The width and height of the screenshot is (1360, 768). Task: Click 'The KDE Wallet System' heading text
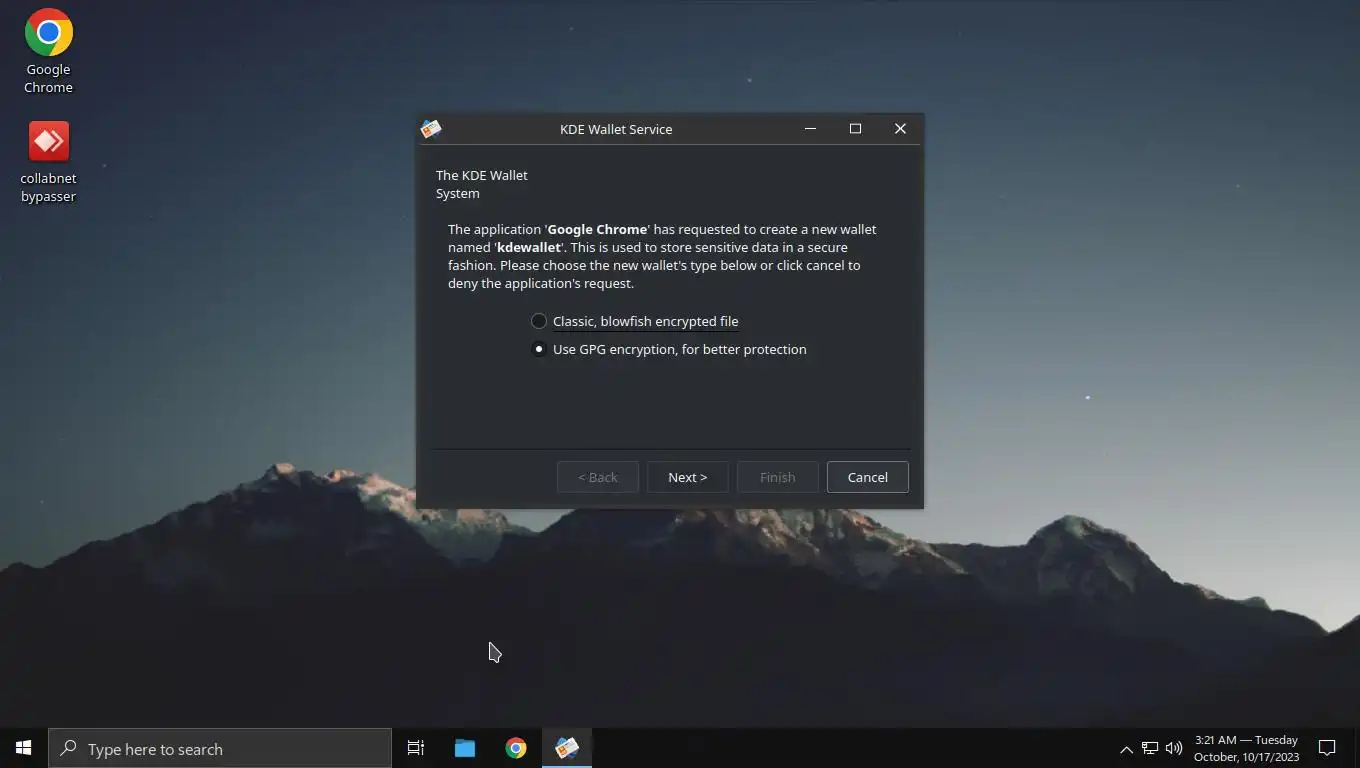click(x=482, y=184)
